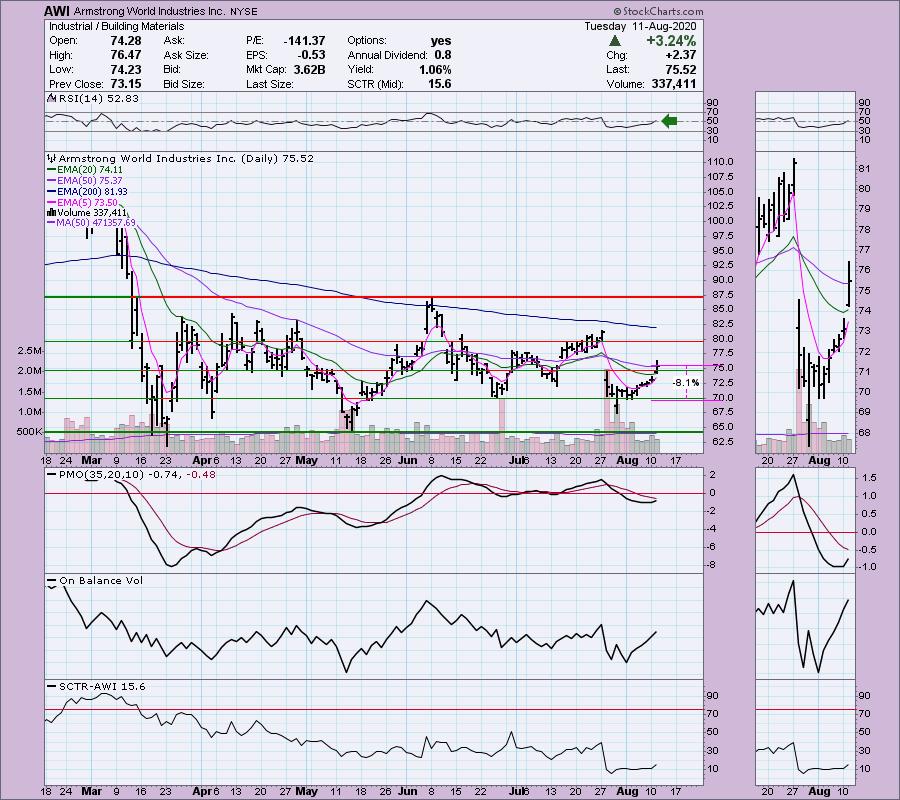
Task: Click the 'Last:' label in header
Action: [x=617, y=69]
